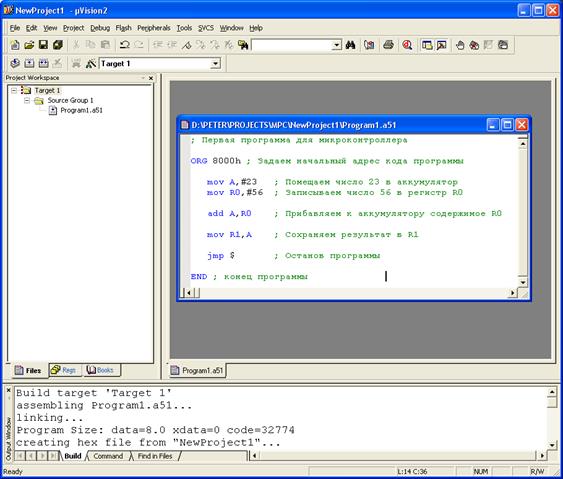Collapse the Source Group 1 tree node

click(27, 101)
